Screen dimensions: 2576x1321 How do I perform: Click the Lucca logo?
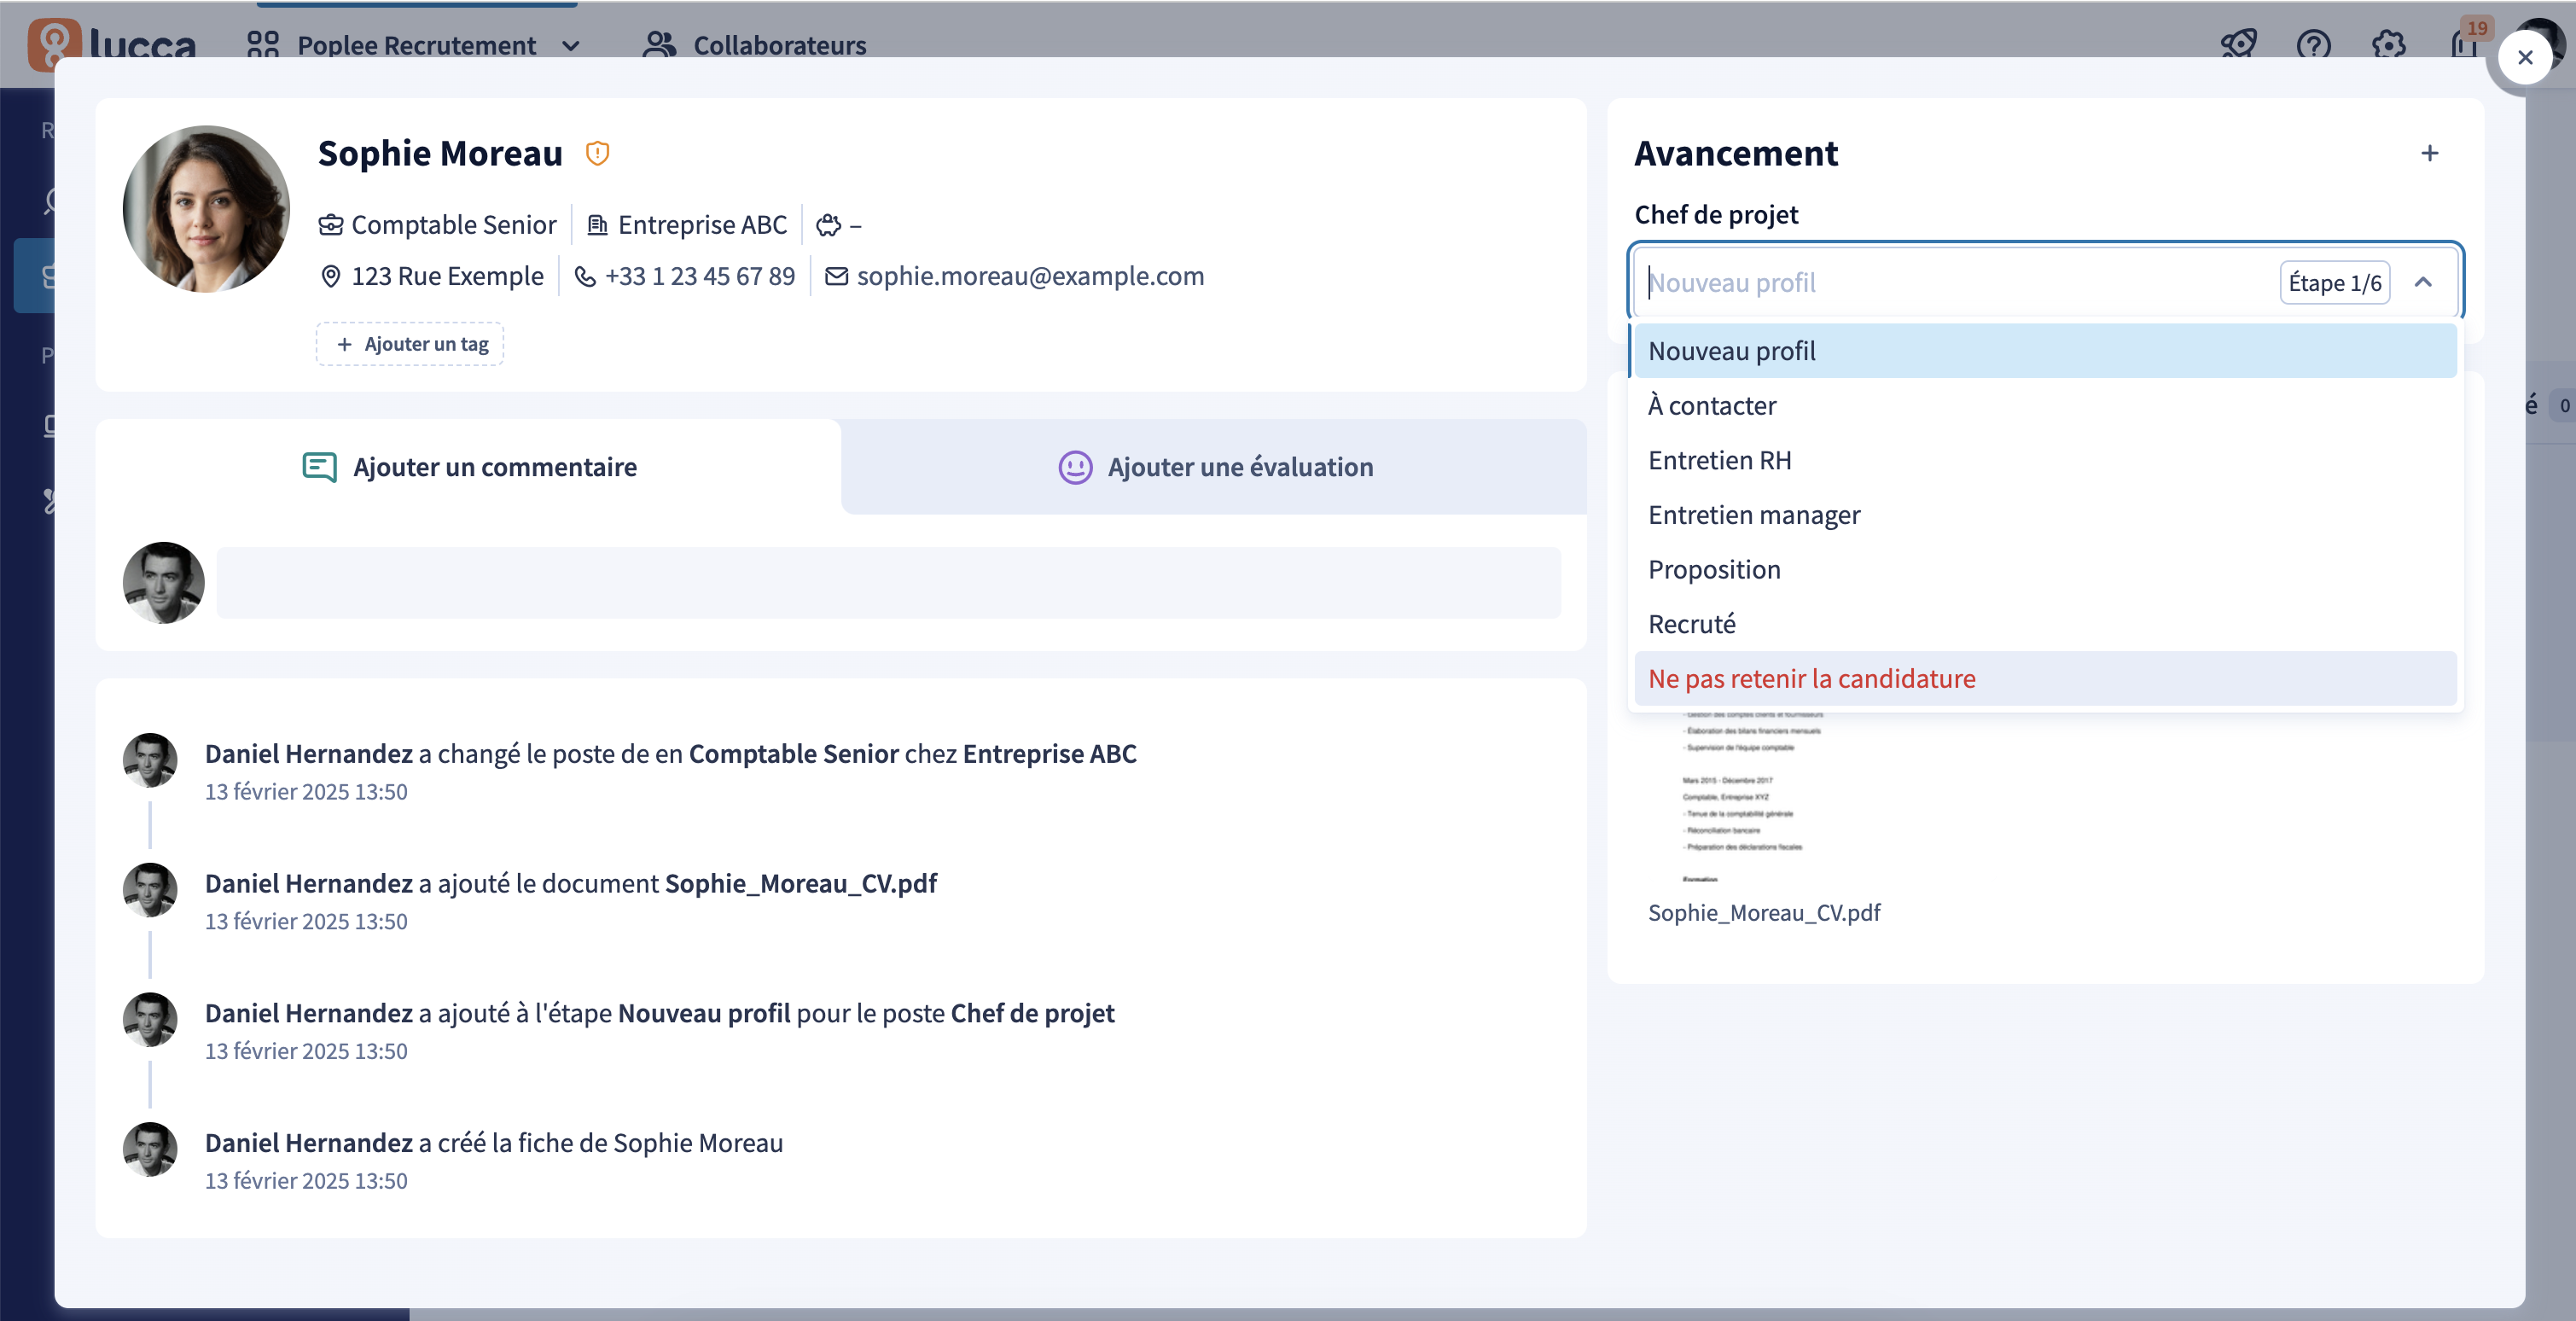coord(112,44)
